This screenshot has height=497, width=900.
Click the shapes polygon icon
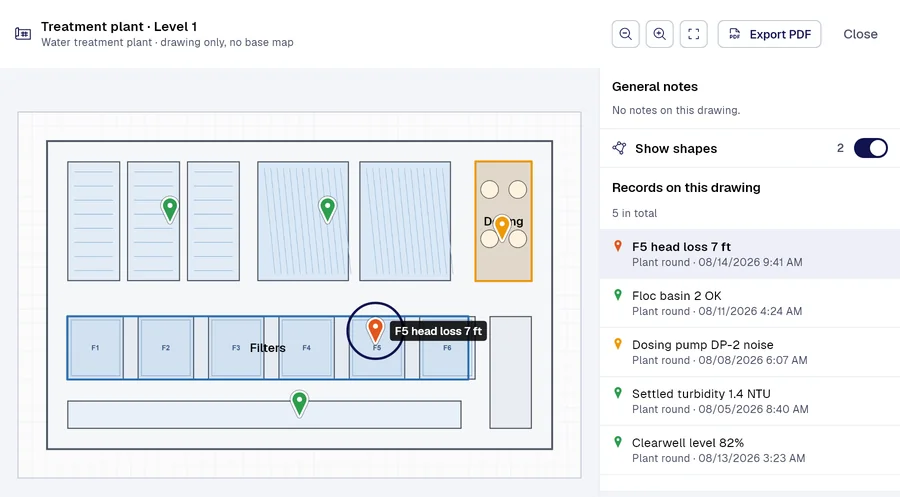pos(619,148)
